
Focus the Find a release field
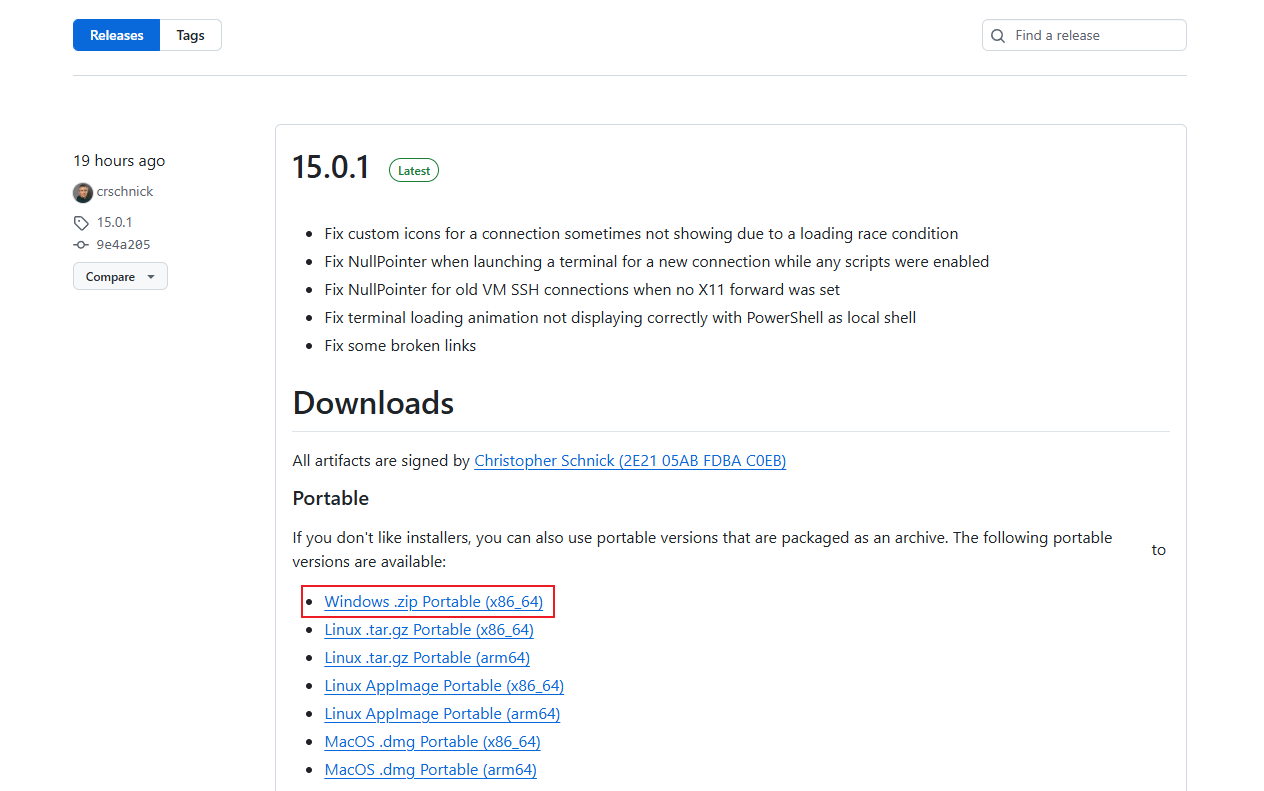click(1095, 35)
